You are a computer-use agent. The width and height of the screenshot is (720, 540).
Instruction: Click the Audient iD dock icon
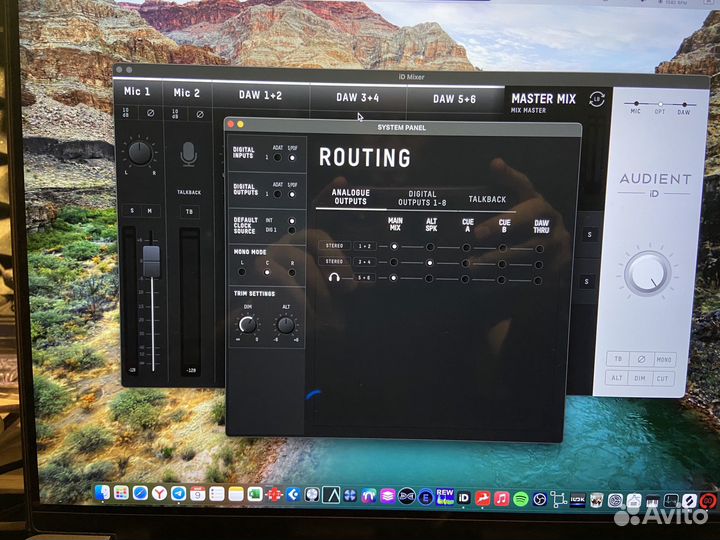[464, 495]
